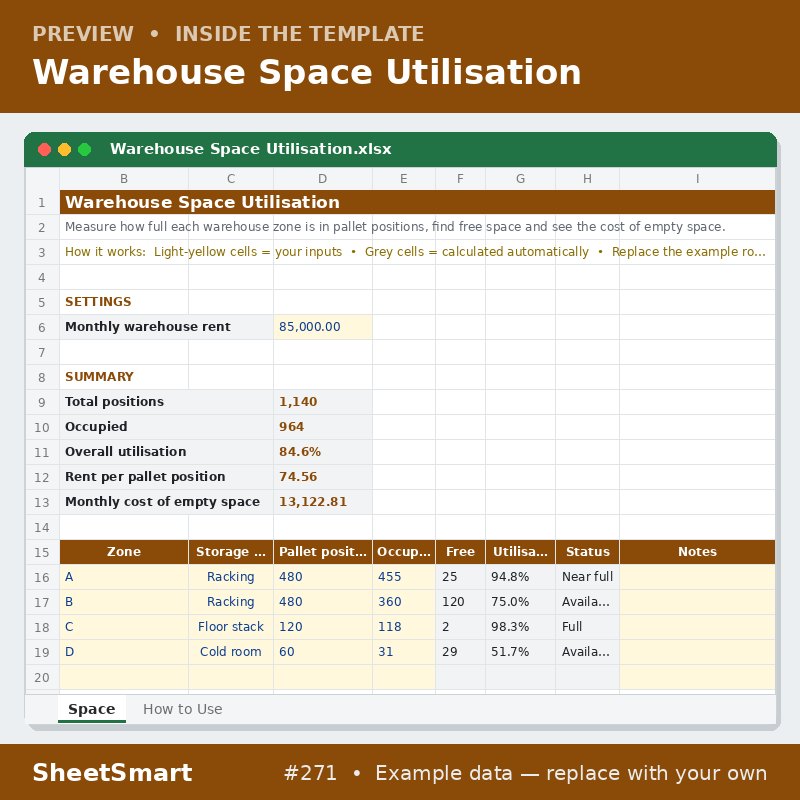Click the 'How it works' instruction row
Viewport: 800px width, 800px height.
(x=417, y=252)
